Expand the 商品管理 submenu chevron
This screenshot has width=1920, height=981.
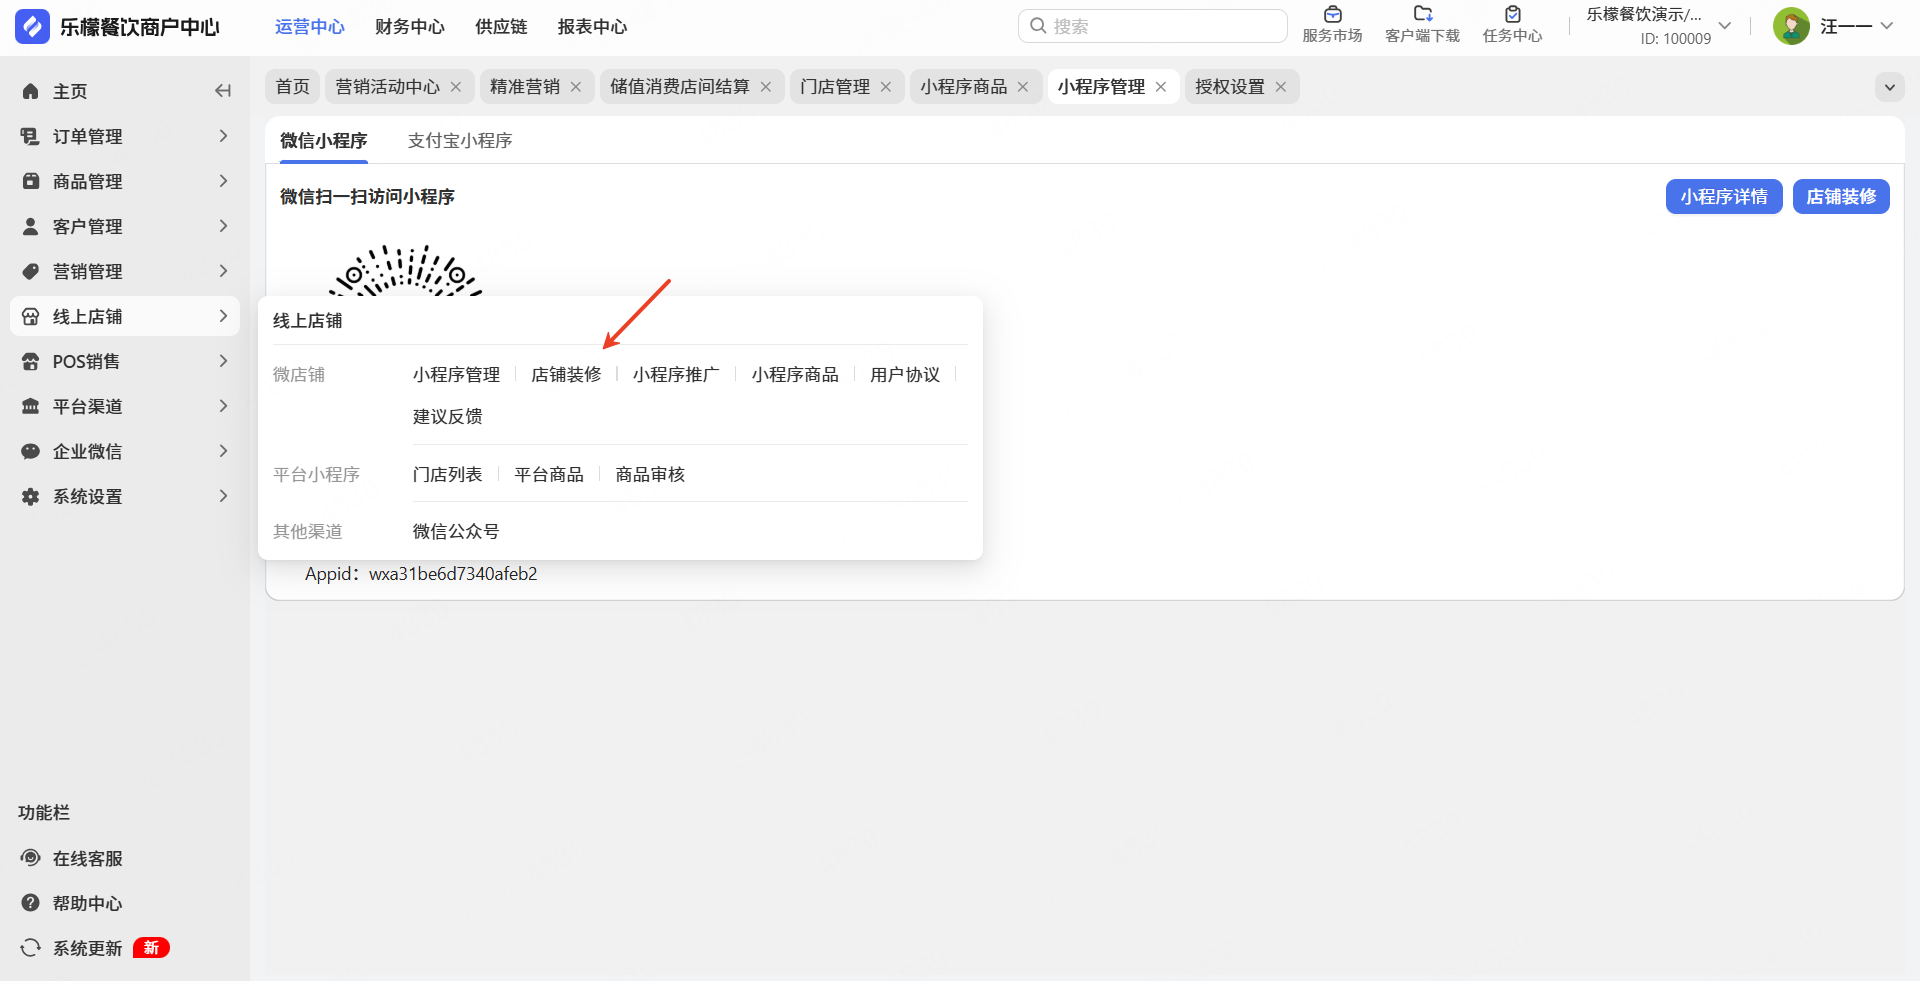coord(223,181)
